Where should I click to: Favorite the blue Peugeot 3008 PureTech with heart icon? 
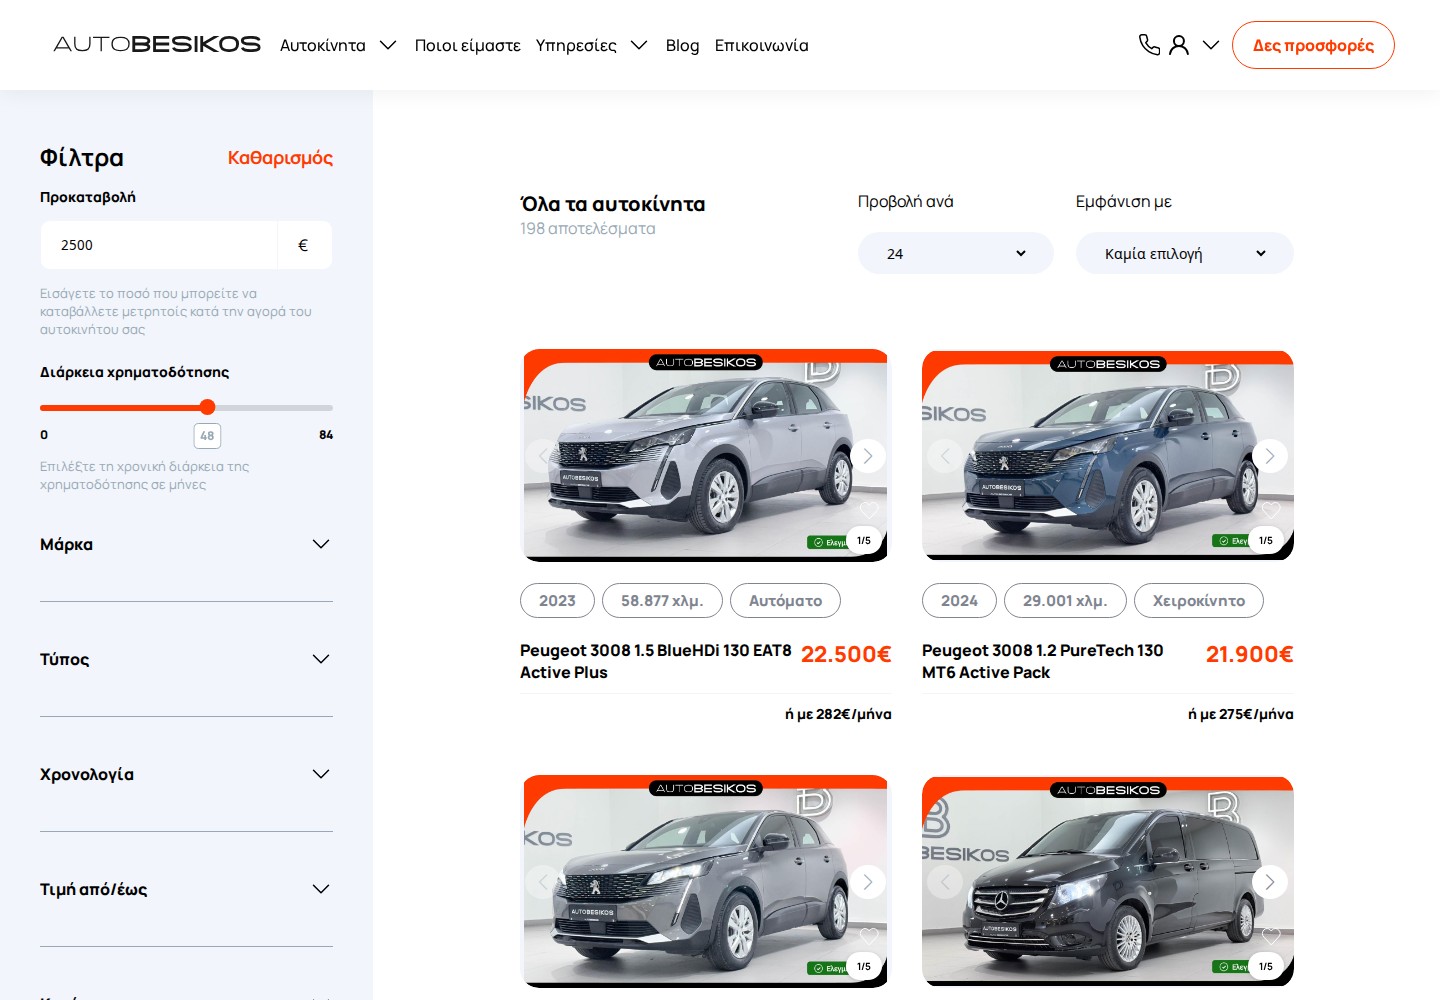(x=1270, y=510)
